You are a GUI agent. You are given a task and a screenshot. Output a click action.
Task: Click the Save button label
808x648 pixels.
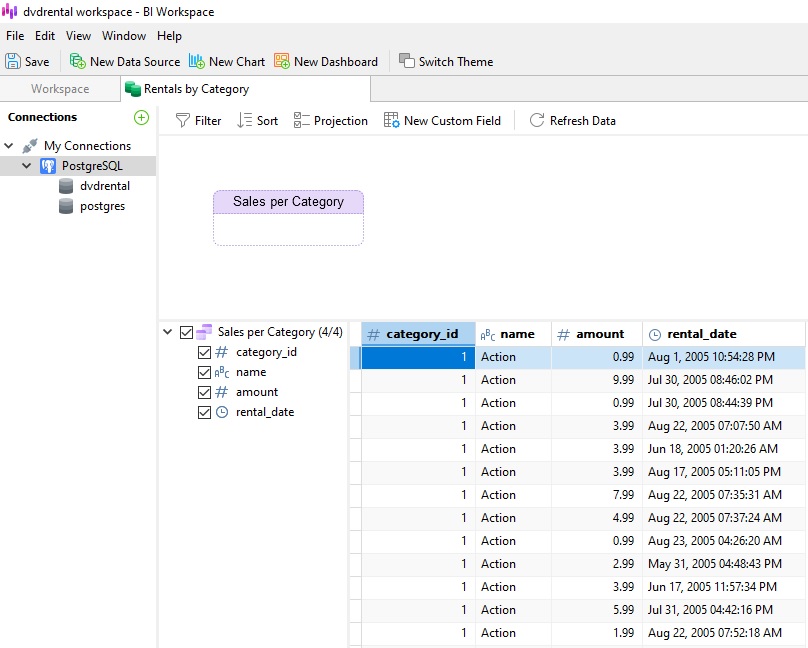click(x=37, y=62)
